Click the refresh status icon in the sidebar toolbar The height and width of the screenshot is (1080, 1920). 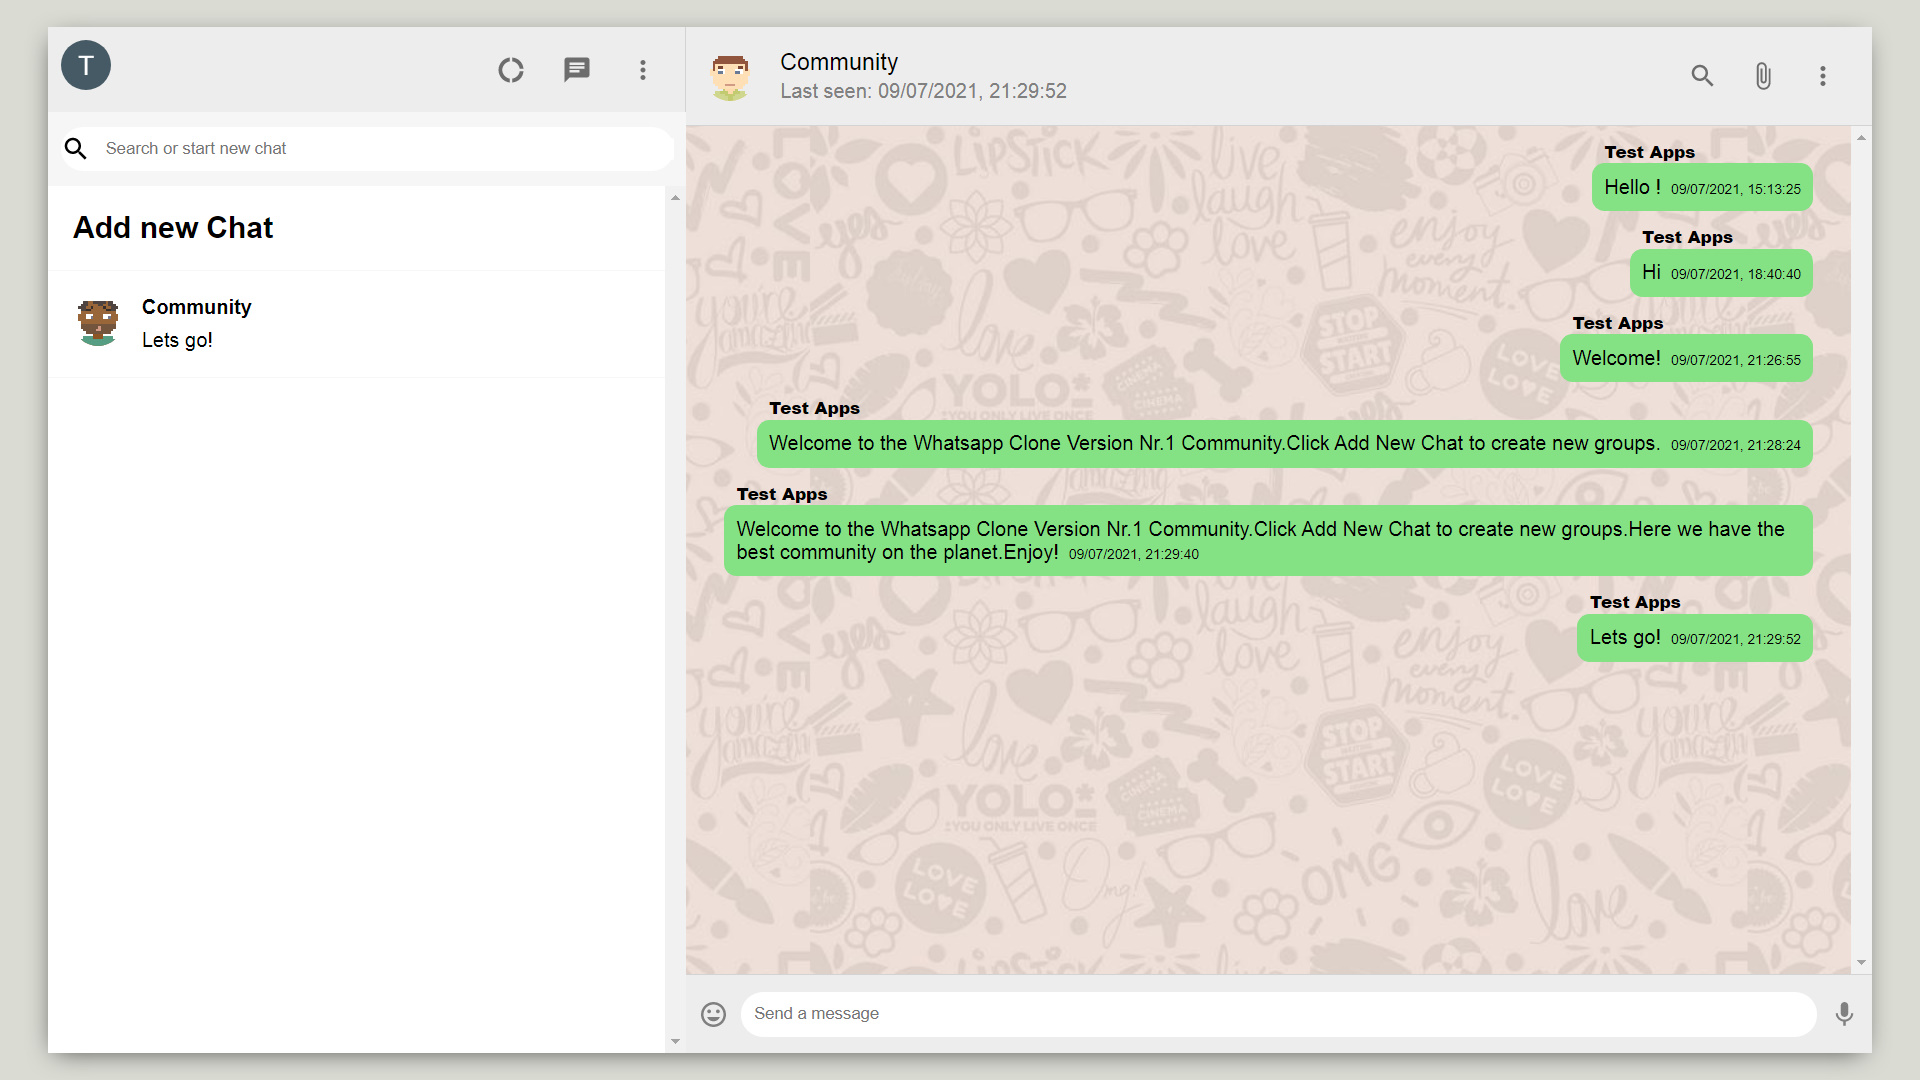click(x=511, y=70)
